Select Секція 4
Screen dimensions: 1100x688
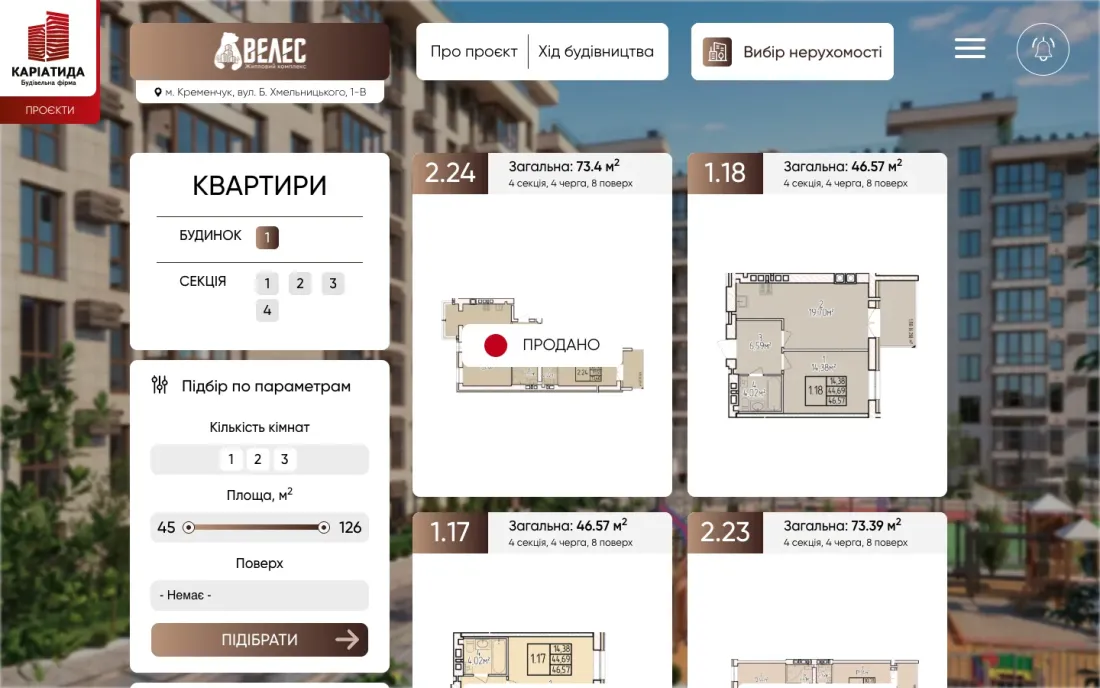tap(267, 310)
